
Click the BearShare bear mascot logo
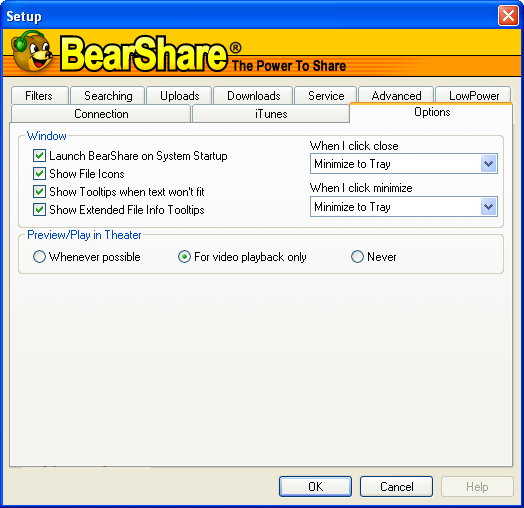click(x=32, y=51)
